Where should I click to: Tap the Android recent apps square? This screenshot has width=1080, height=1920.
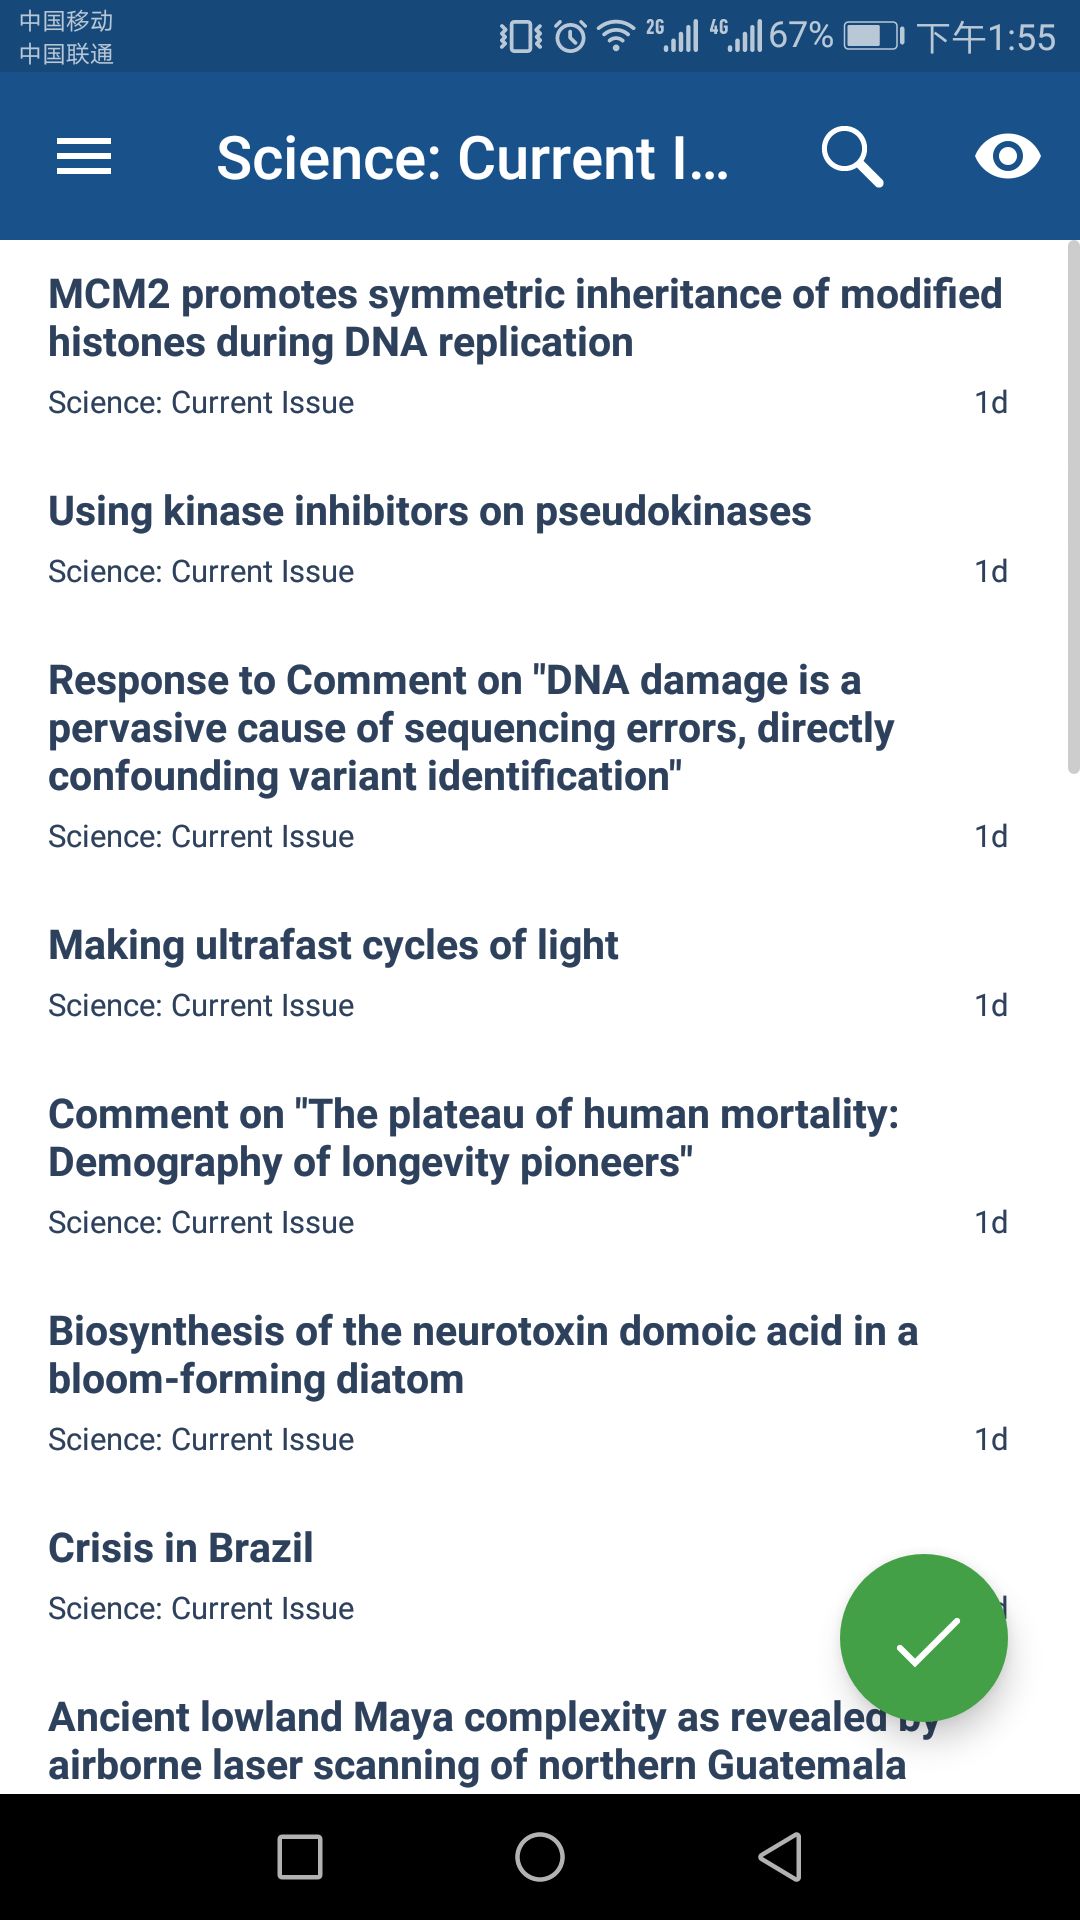[x=300, y=1857]
